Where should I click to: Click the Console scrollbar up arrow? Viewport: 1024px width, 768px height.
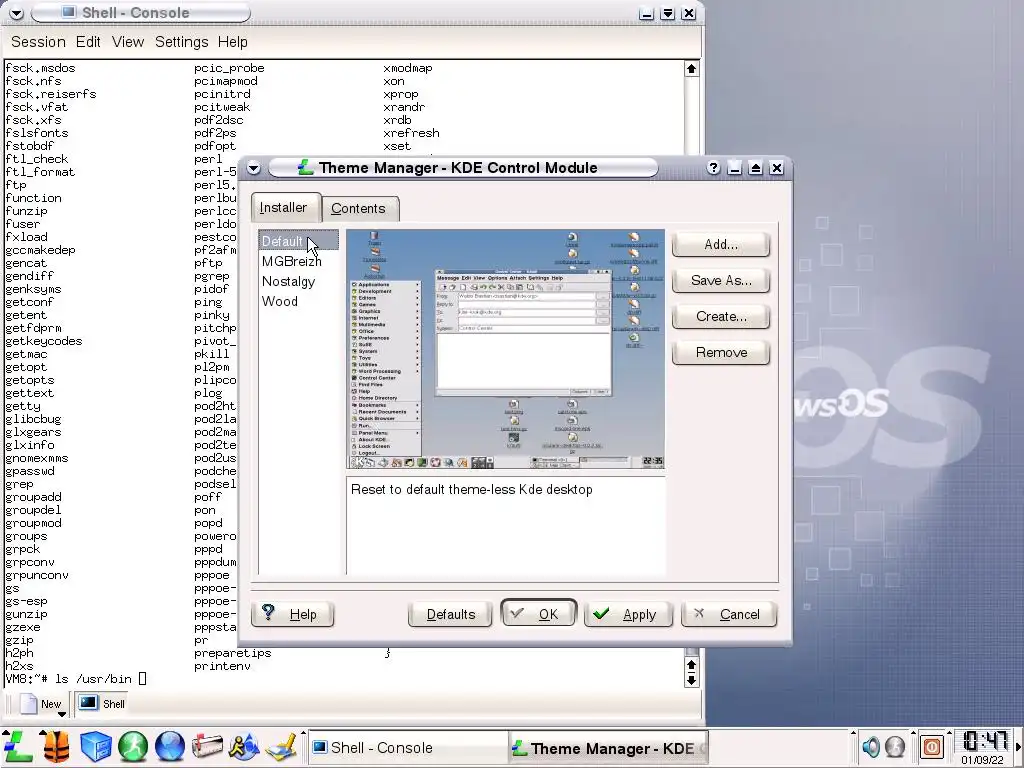click(692, 69)
